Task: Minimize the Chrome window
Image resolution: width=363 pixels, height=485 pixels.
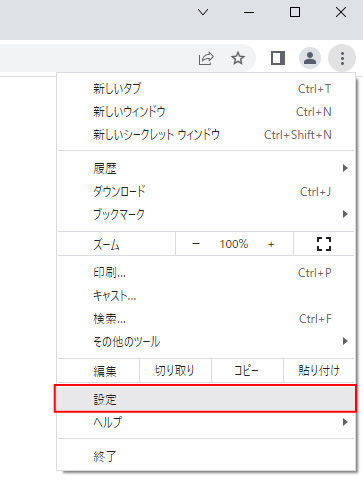Action: pos(249,12)
